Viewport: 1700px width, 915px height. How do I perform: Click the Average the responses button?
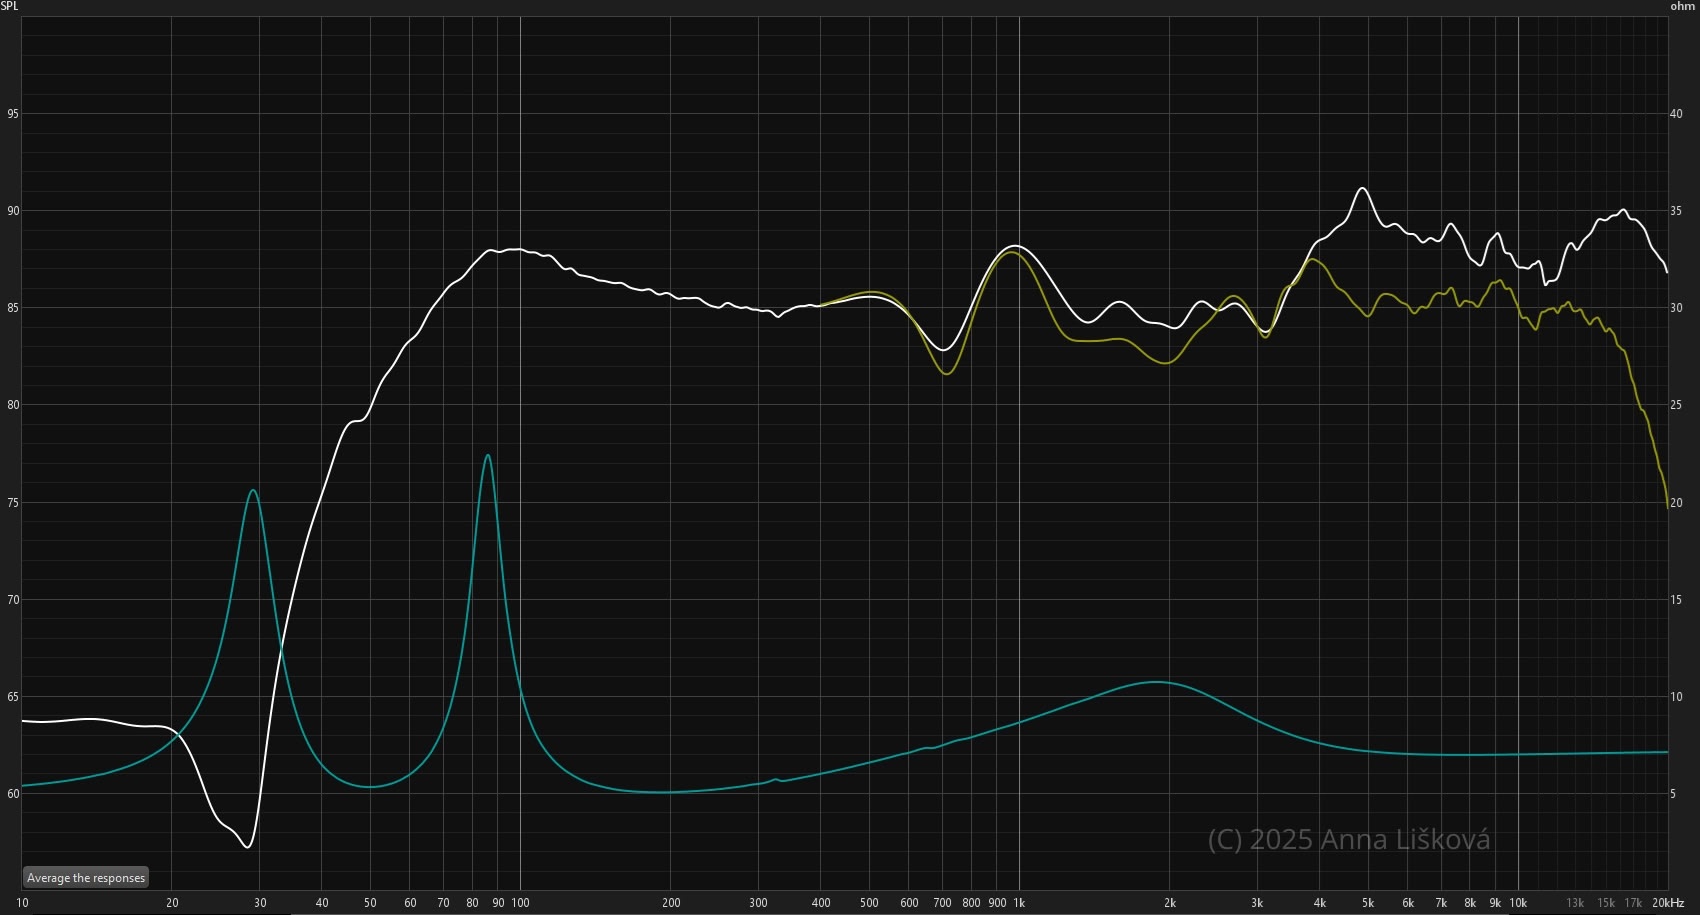tap(86, 878)
